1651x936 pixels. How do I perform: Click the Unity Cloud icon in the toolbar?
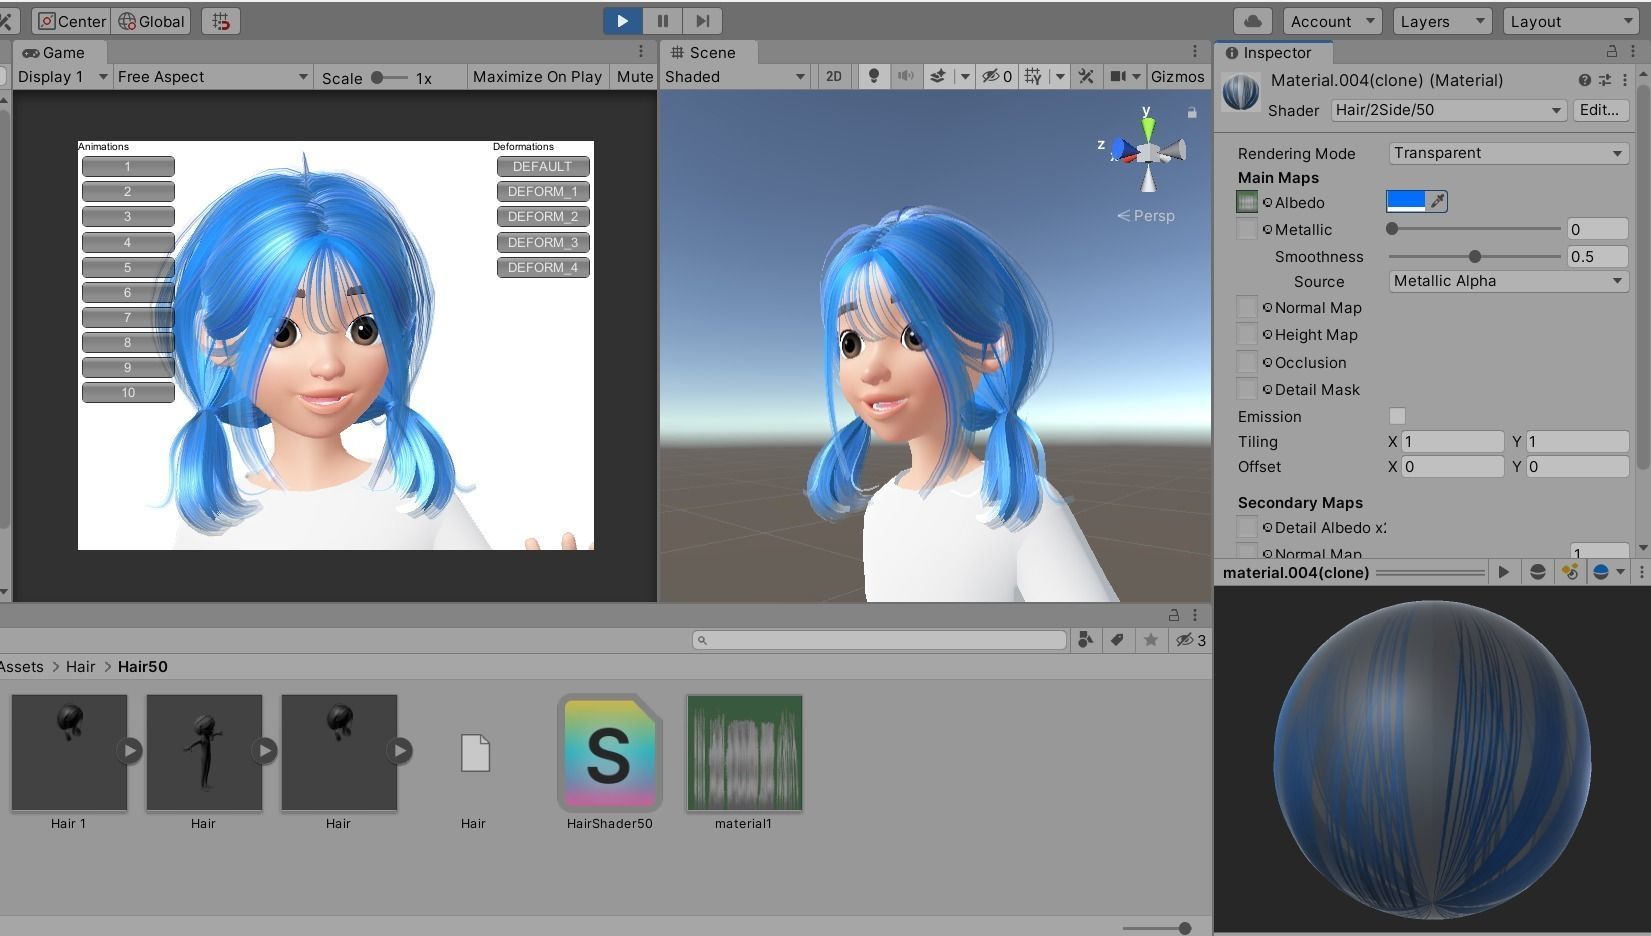(1252, 20)
